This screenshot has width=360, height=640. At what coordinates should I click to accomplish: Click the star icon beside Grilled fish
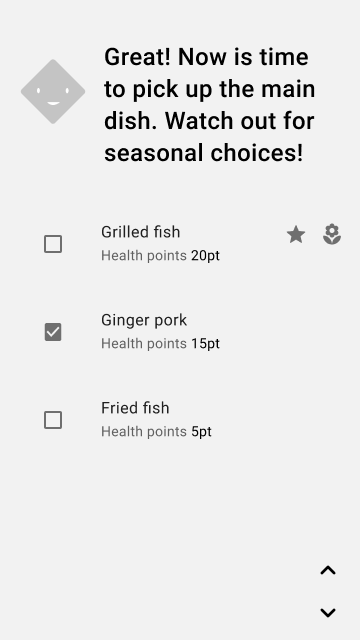tap(296, 235)
